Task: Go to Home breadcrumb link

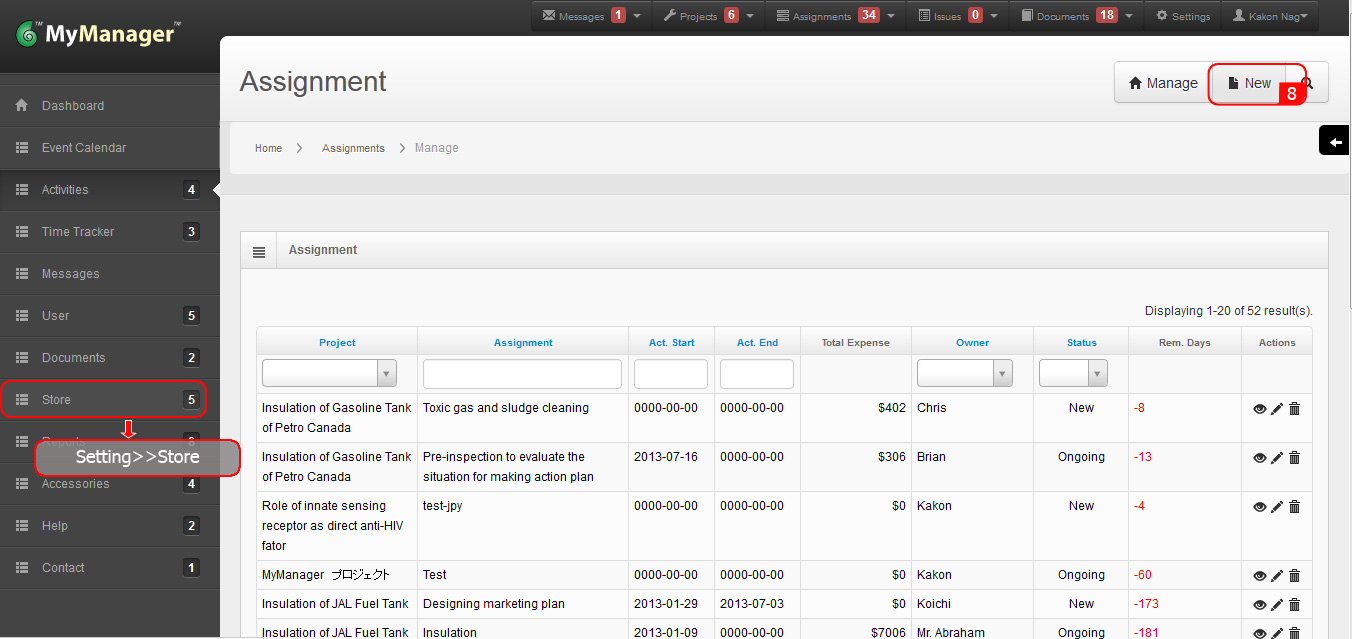Action: (268, 148)
